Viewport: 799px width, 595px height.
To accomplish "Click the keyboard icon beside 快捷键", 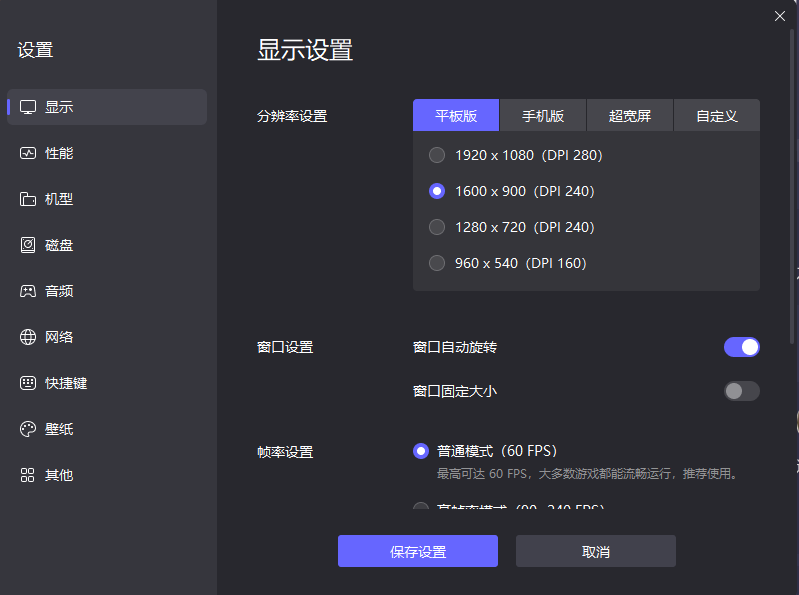I will pos(28,383).
